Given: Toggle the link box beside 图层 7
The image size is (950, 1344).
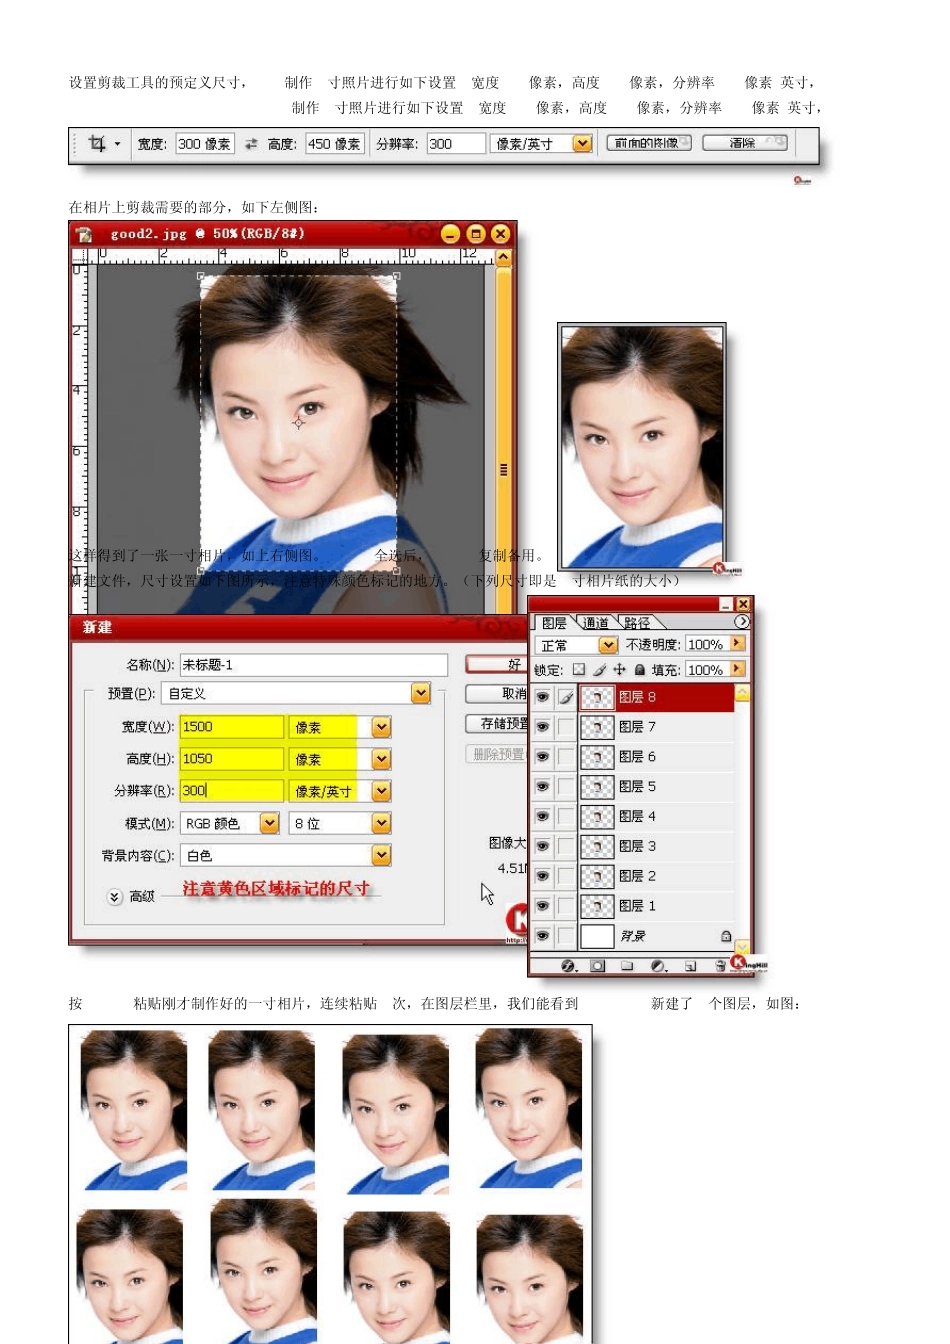Looking at the screenshot, I should 566,727.
